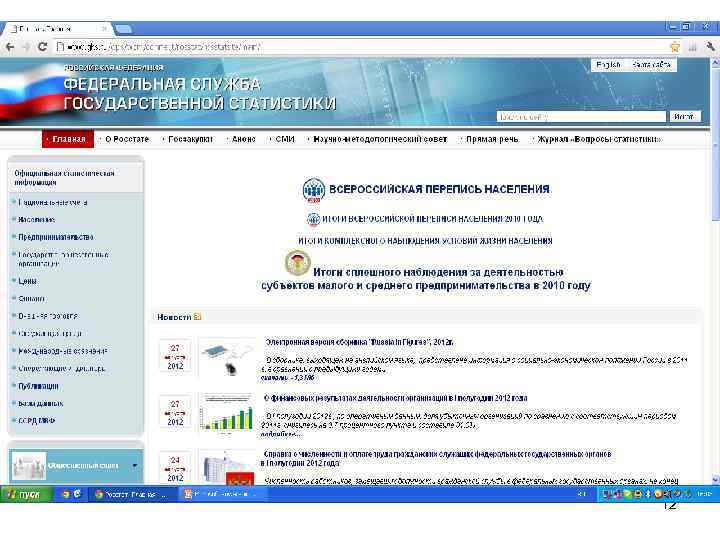
Task: Open news link Russia in Figures 2012
Action: 360,342
